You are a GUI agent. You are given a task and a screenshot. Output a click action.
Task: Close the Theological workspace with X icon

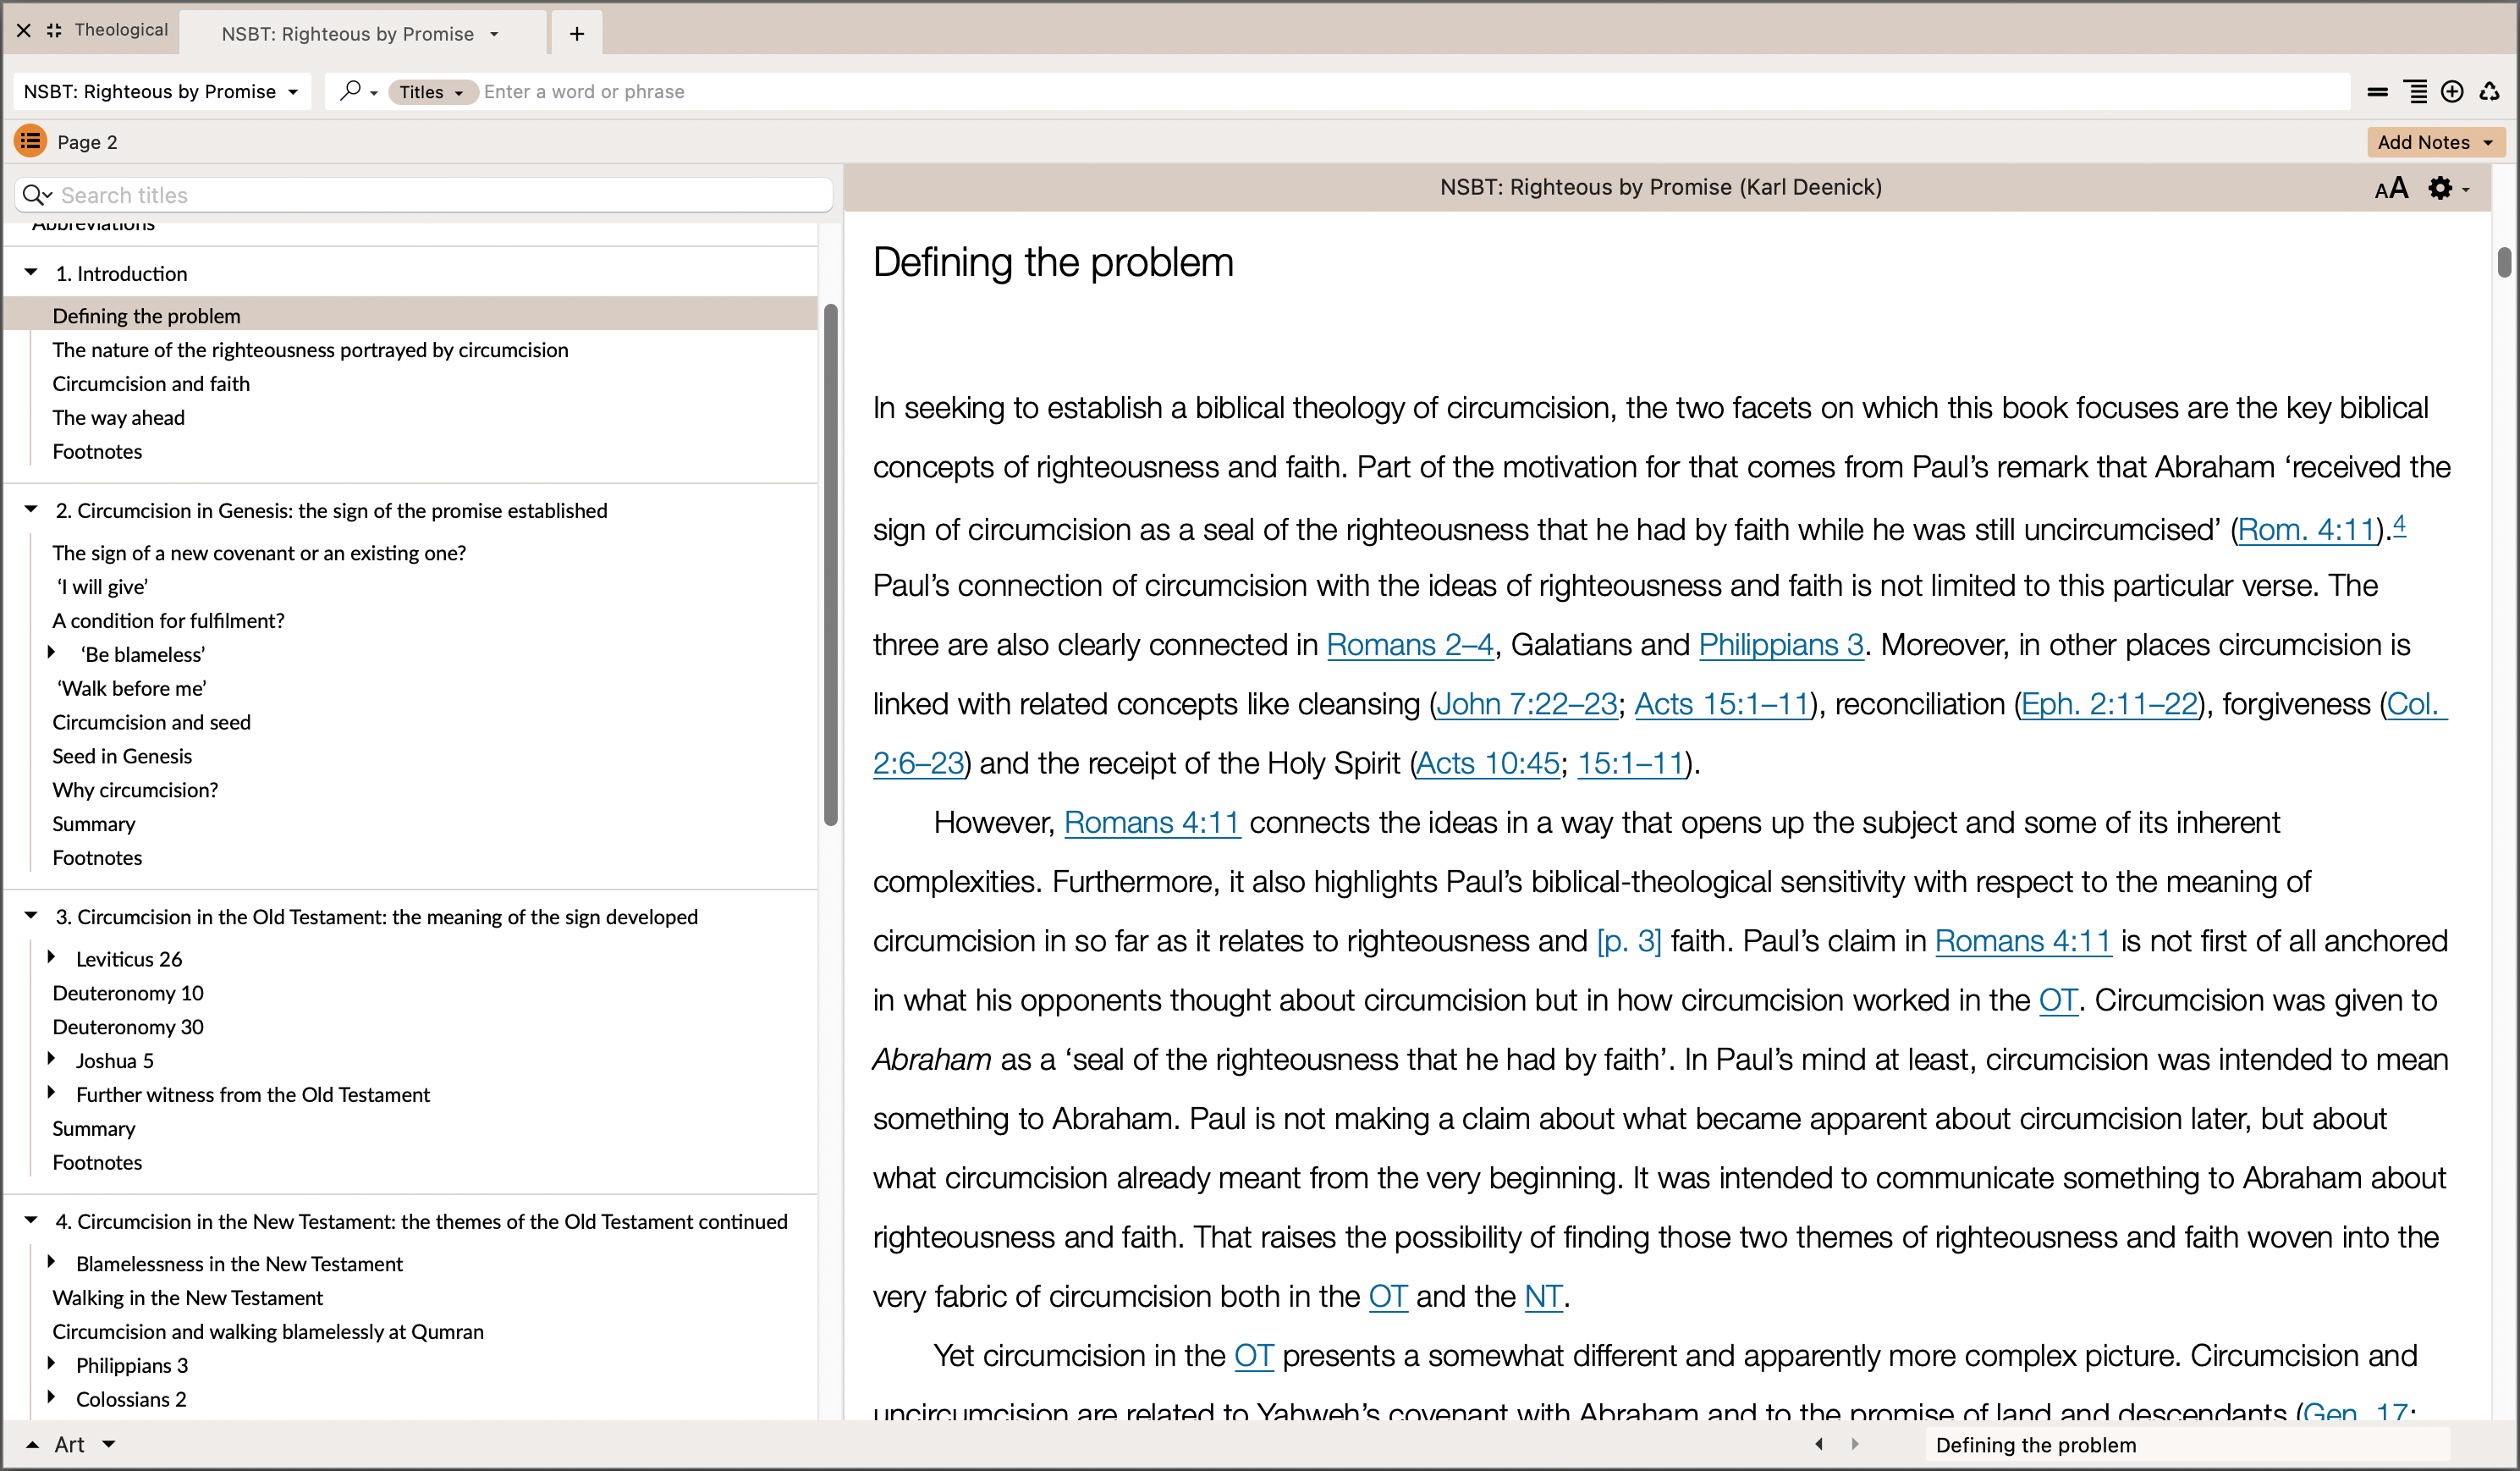pos(24,30)
